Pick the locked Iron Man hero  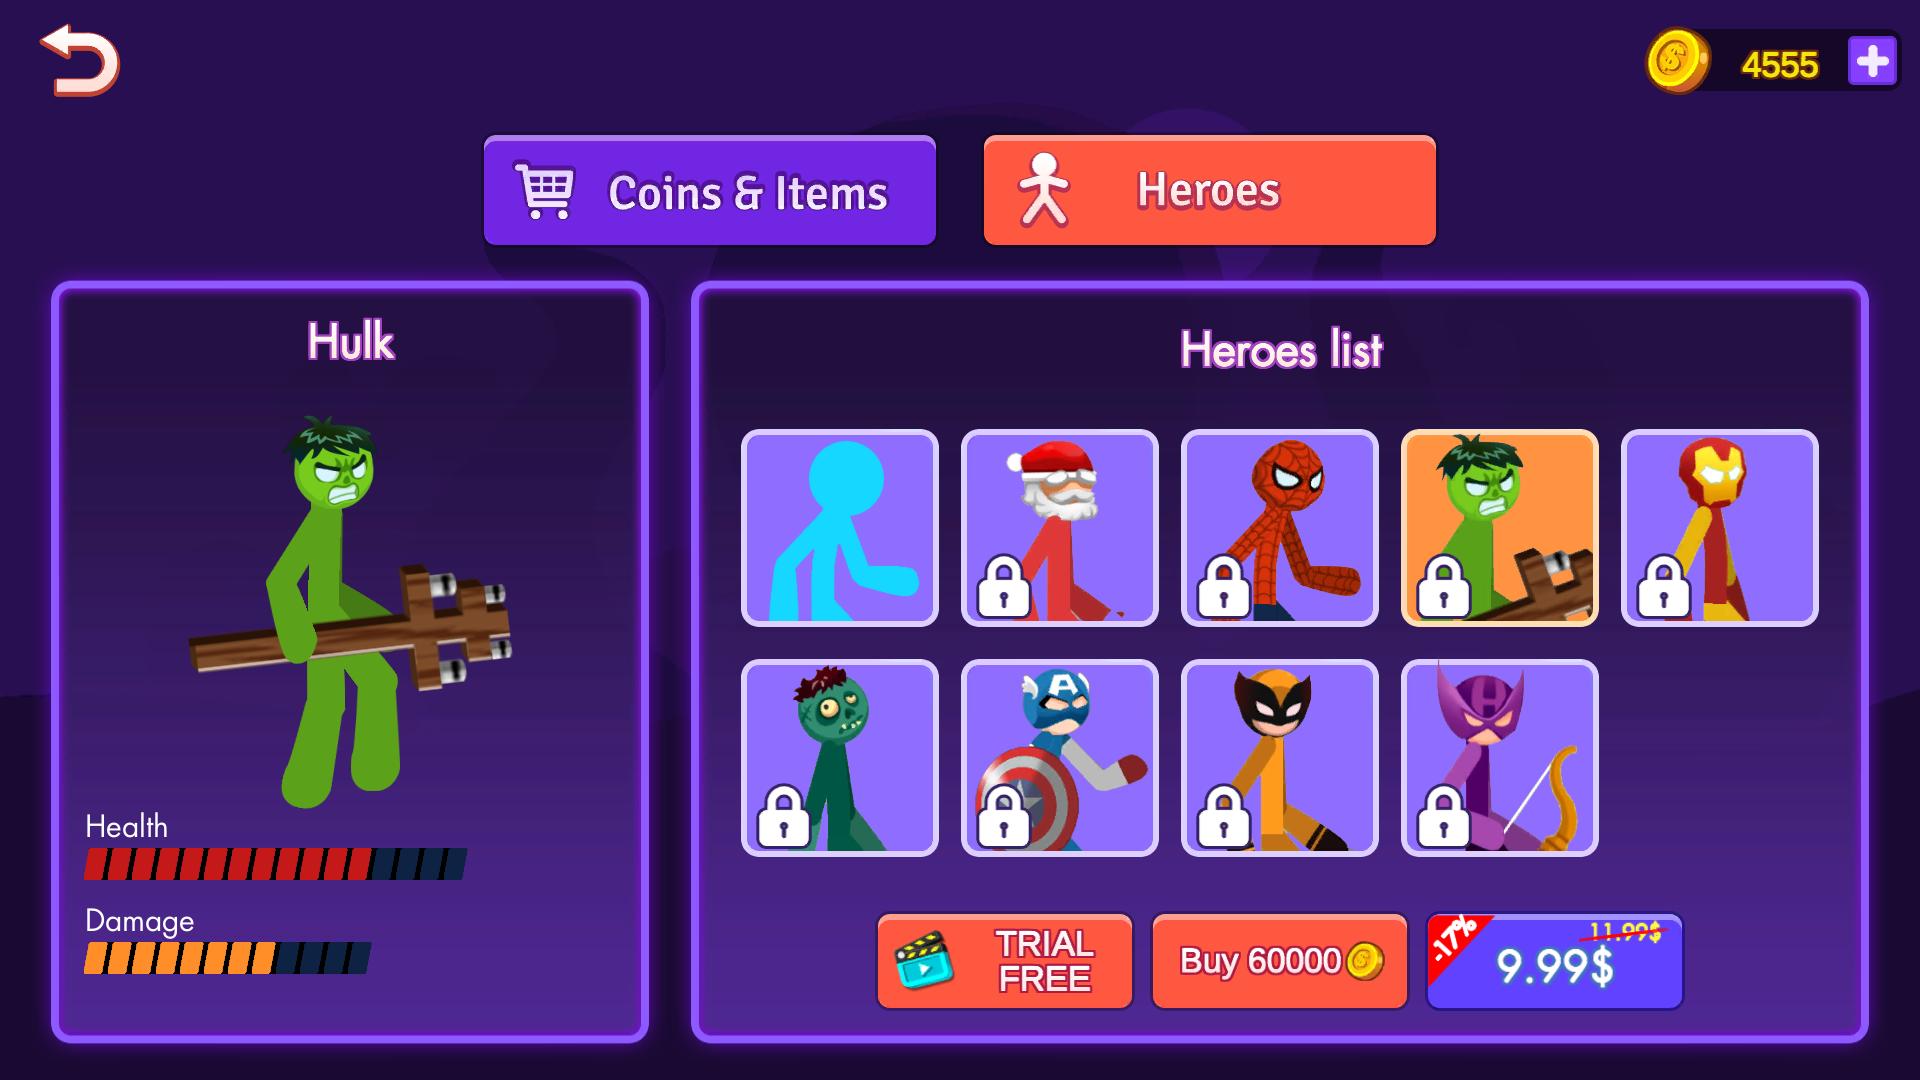1720,528
